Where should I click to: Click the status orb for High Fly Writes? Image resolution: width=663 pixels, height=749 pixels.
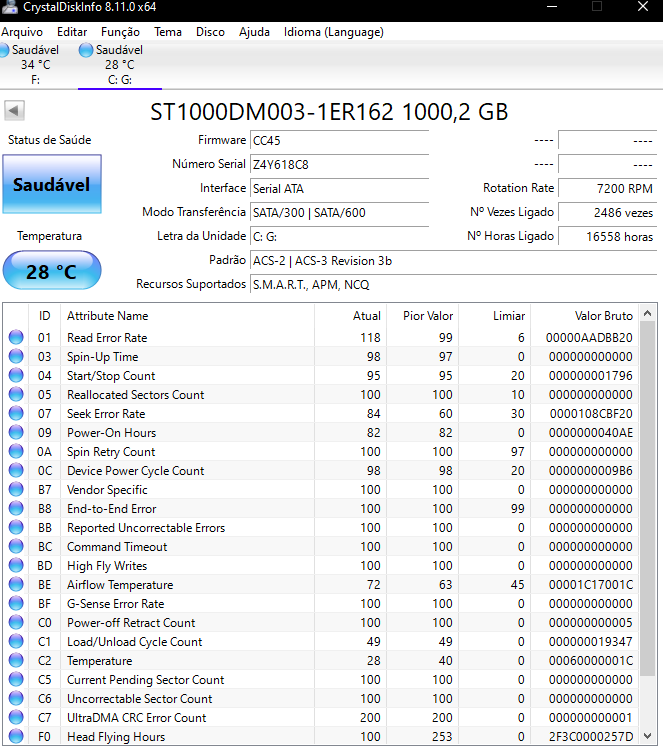coord(16,566)
